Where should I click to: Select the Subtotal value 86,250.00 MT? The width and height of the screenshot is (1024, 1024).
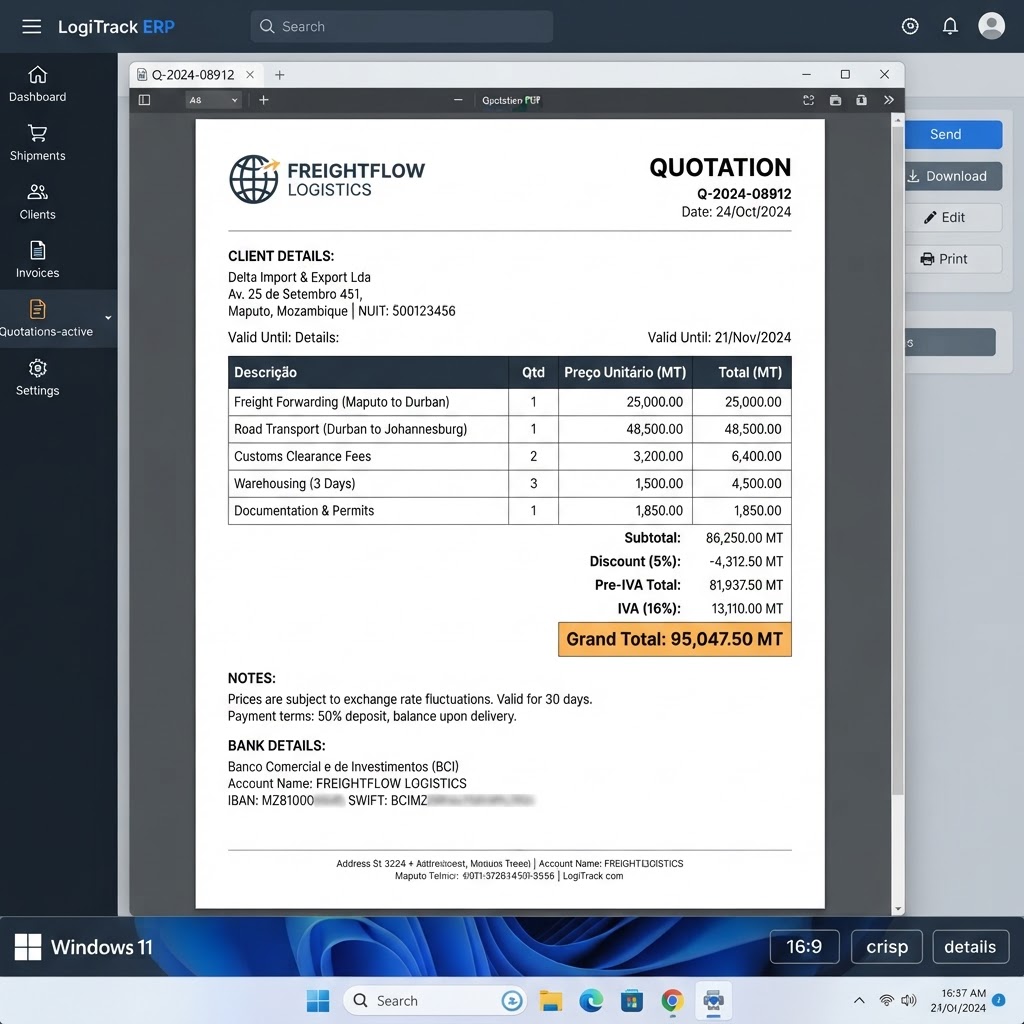tap(744, 538)
